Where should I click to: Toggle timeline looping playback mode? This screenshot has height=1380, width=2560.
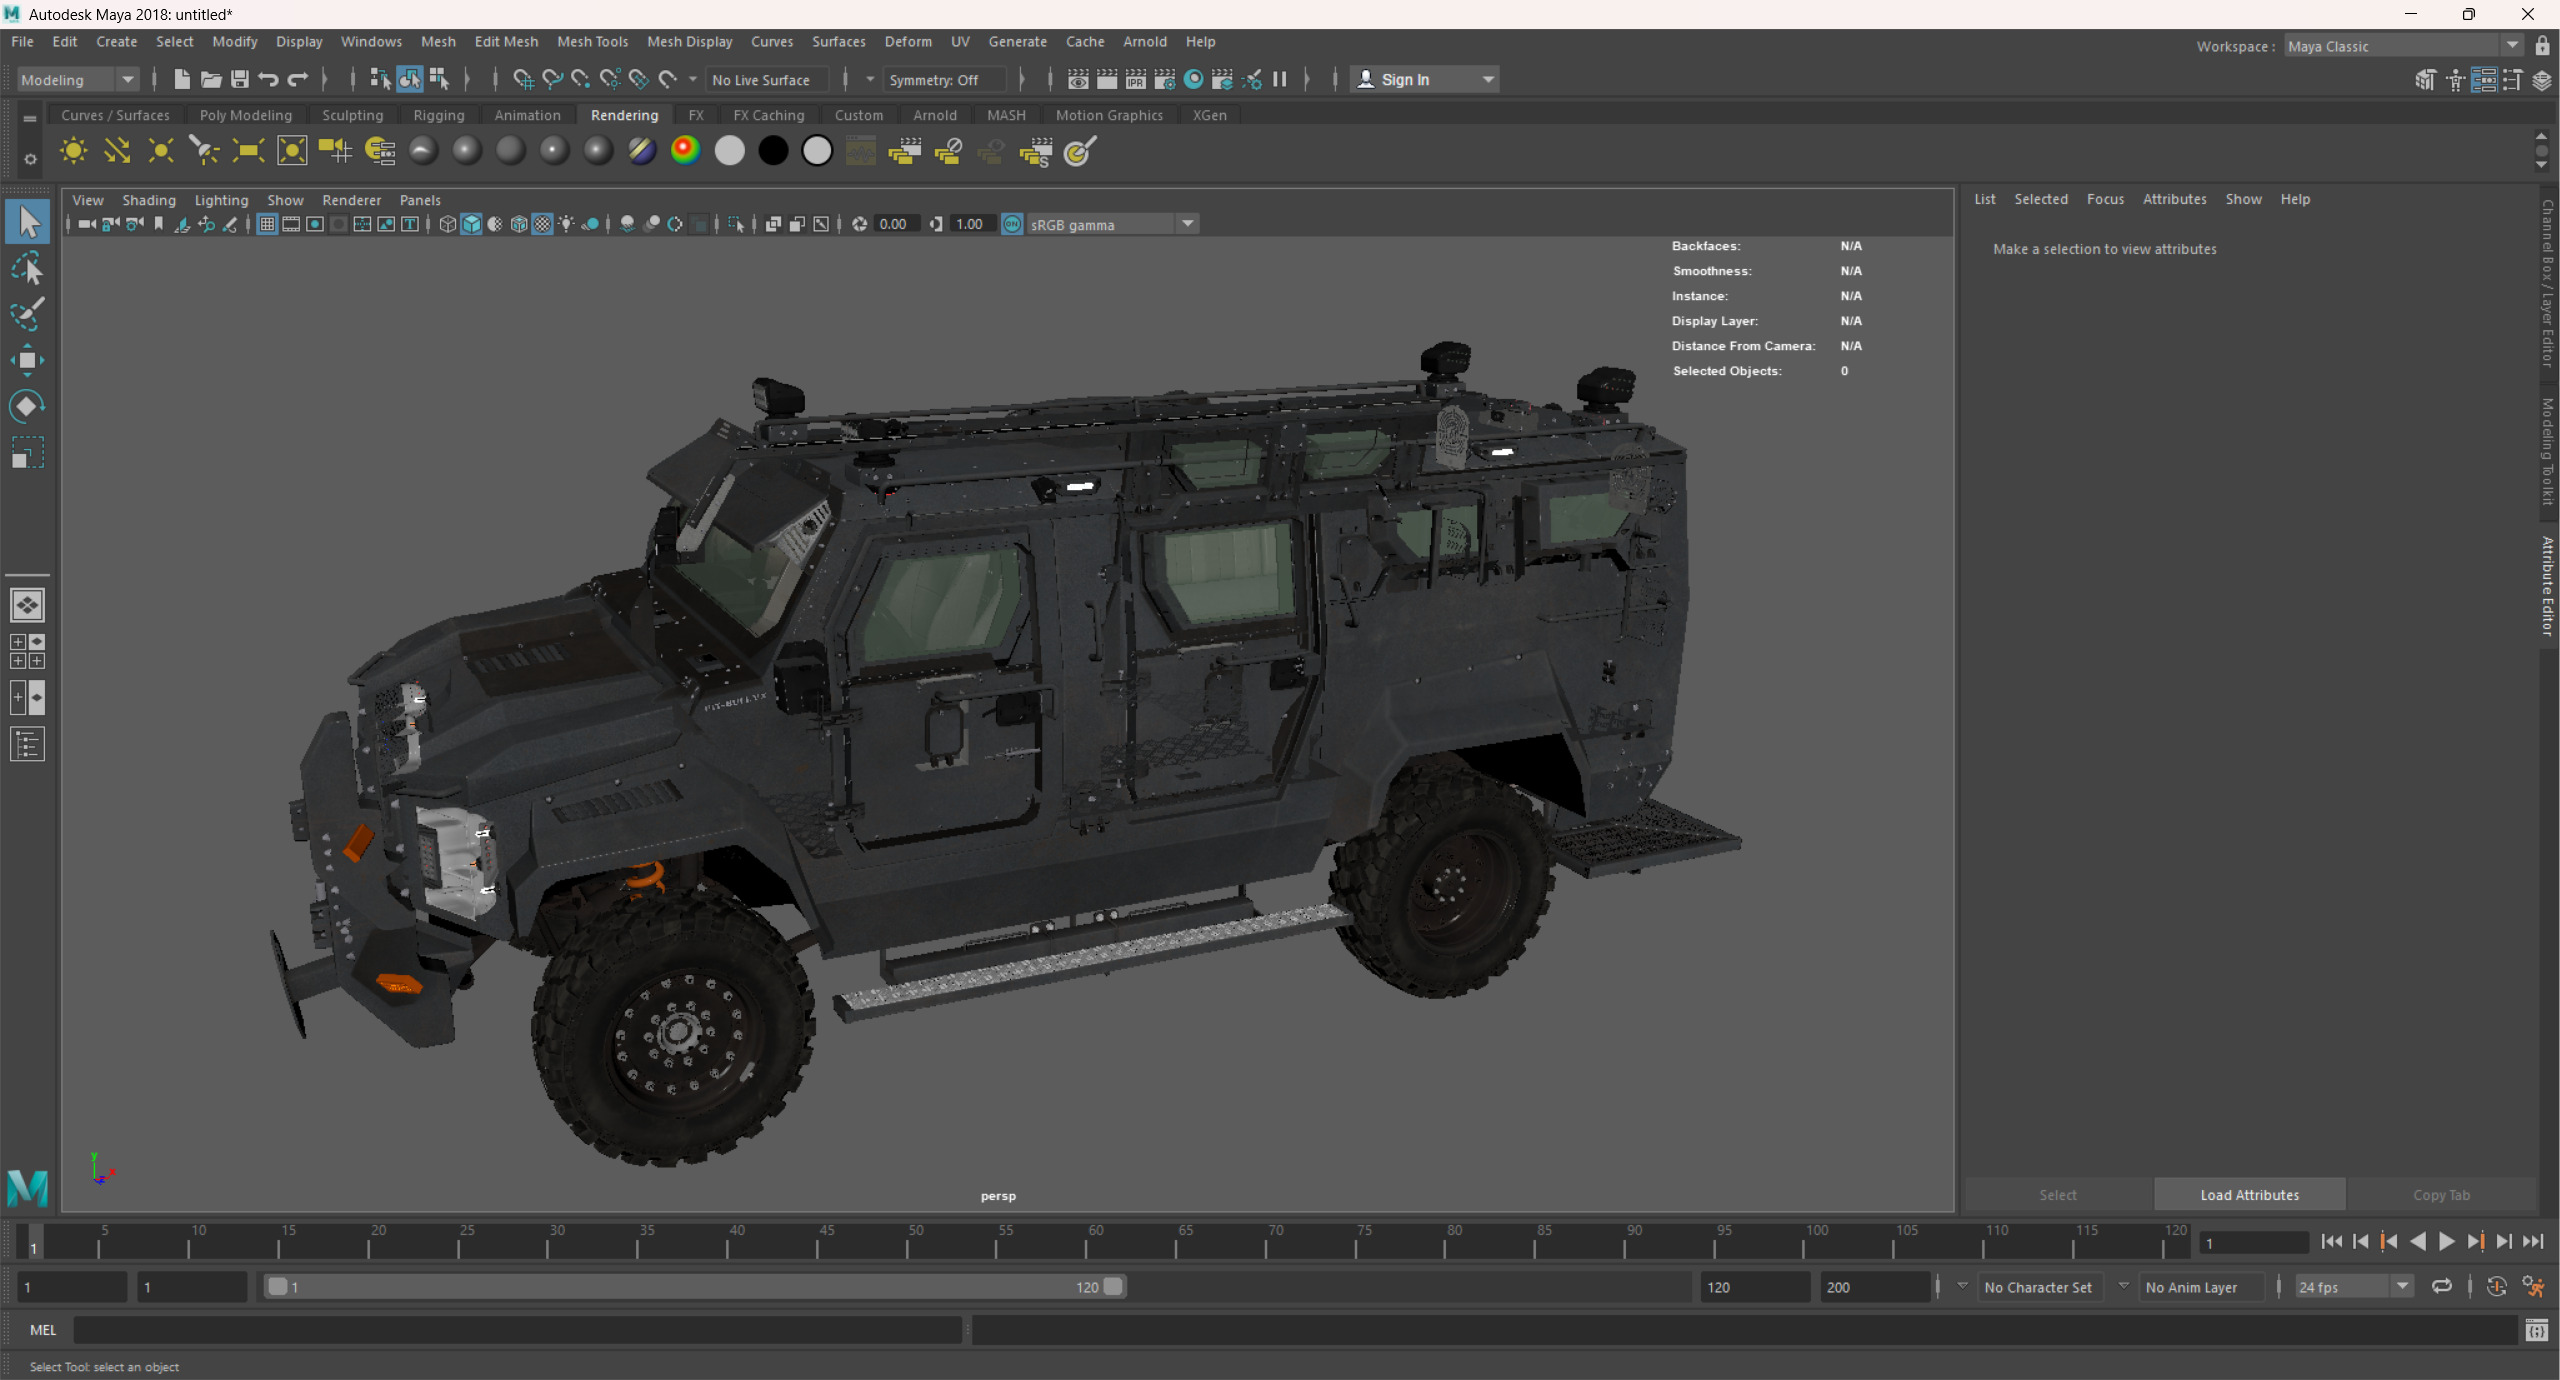pos(2442,1286)
